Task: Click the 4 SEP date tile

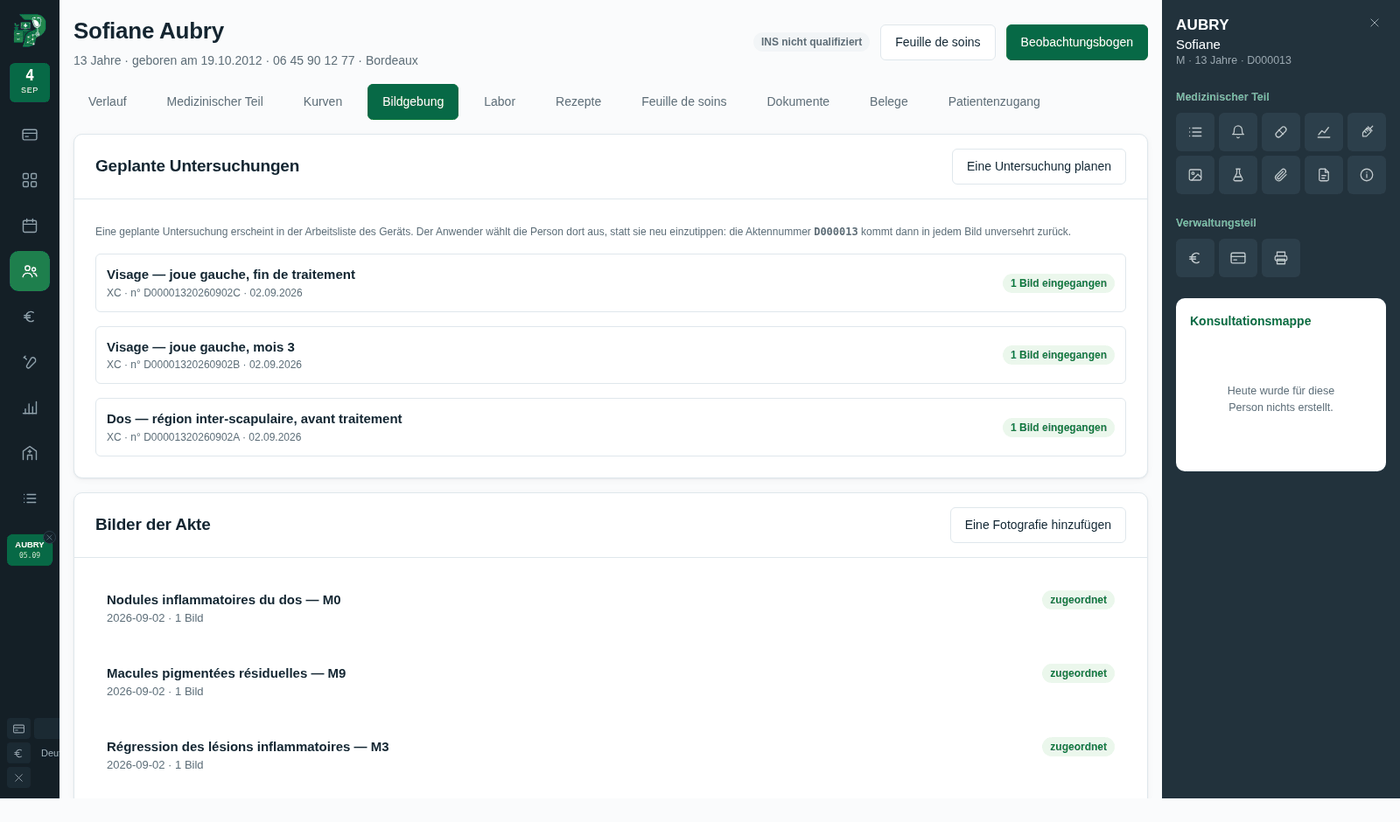Action: [x=30, y=82]
